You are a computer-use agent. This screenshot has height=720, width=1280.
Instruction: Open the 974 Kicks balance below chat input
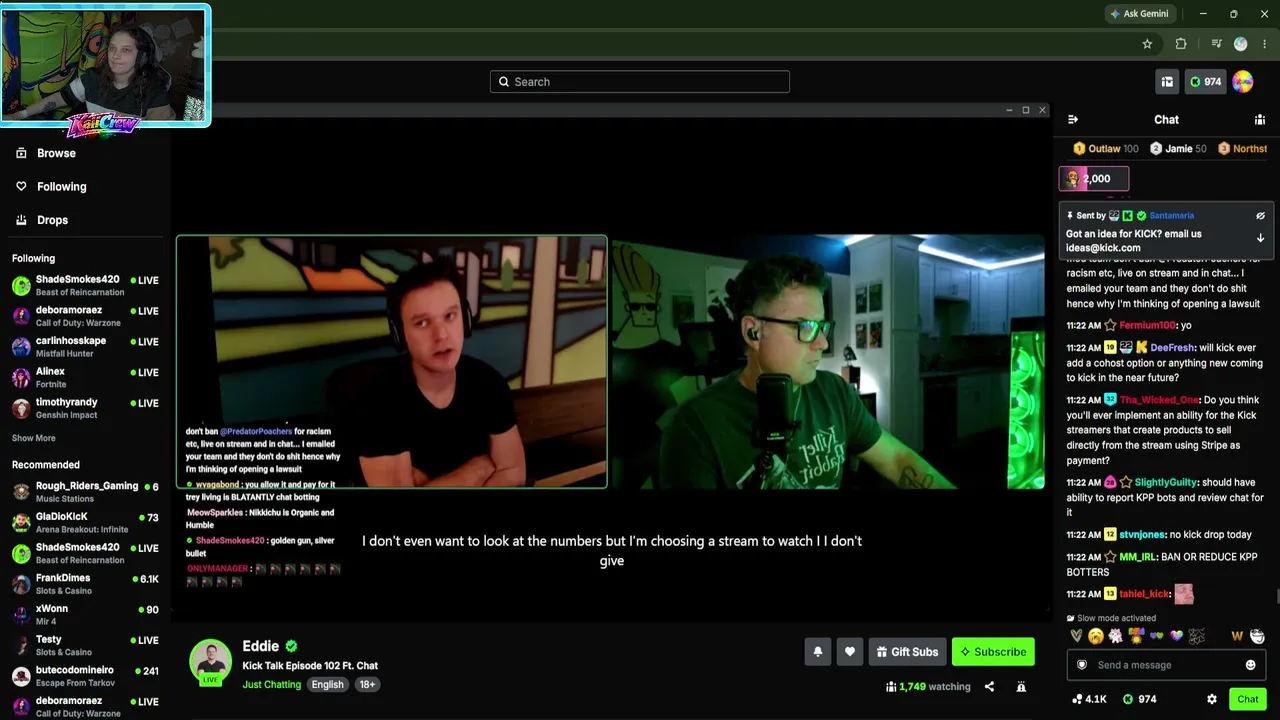pyautogui.click(x=1139, y=699)
